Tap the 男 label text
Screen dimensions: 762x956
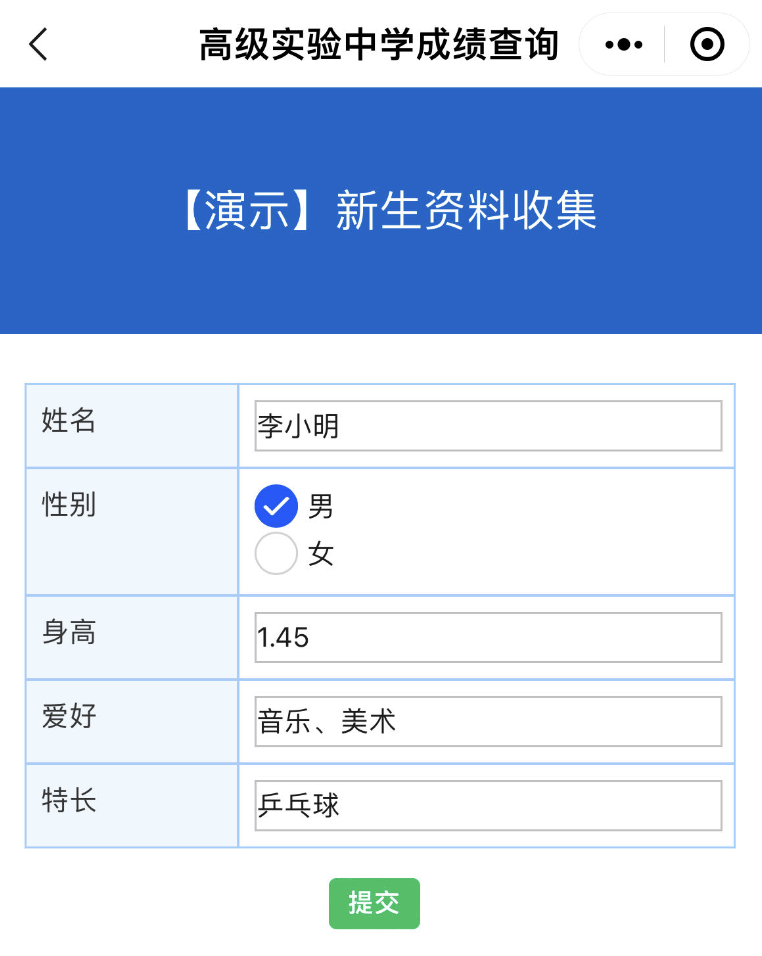coord(321,506)
